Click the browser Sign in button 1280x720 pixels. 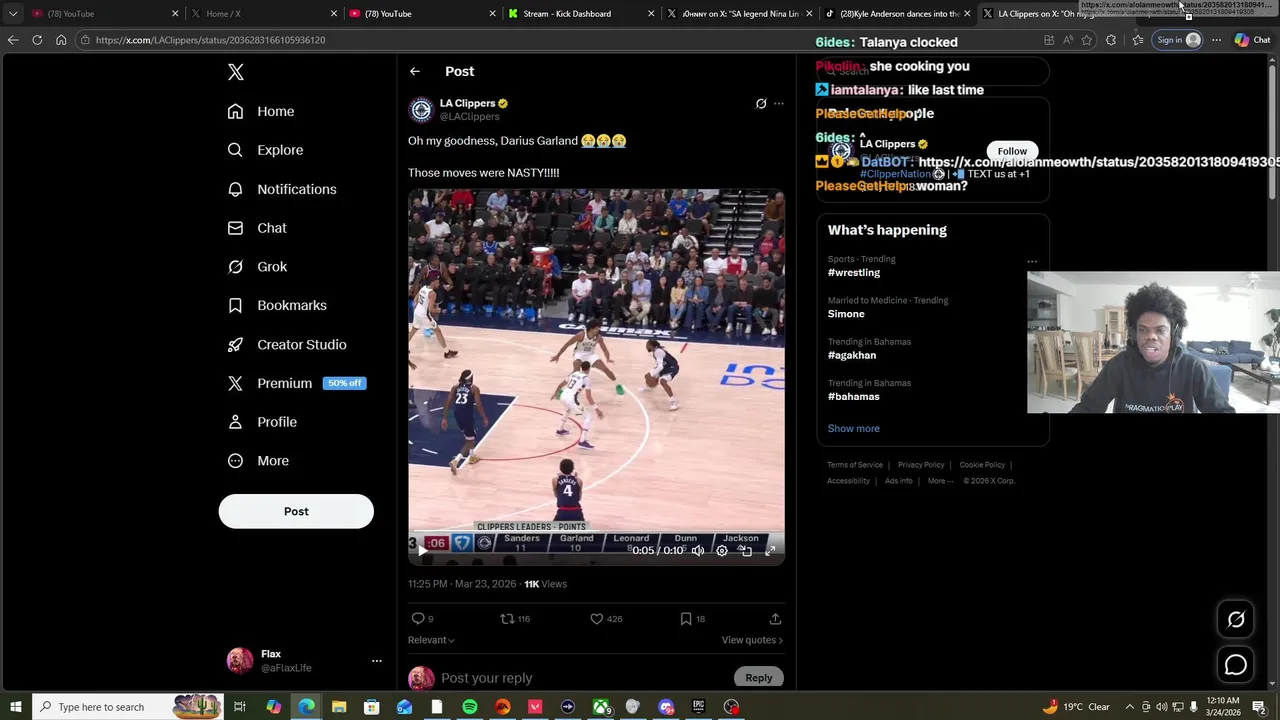tap(1178, 40)
